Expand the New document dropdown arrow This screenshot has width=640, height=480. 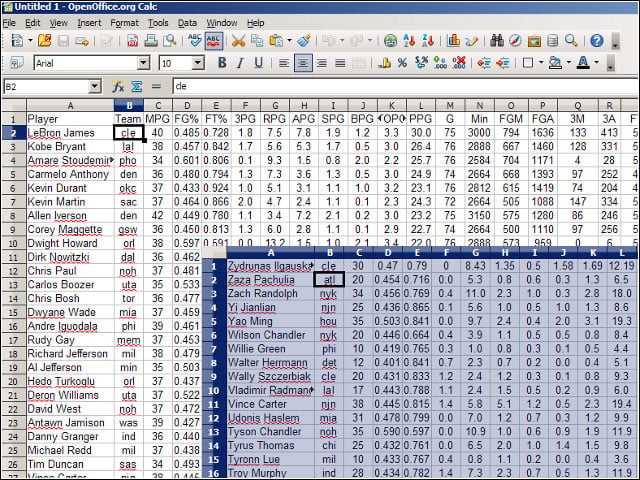[x=30, y=40]
